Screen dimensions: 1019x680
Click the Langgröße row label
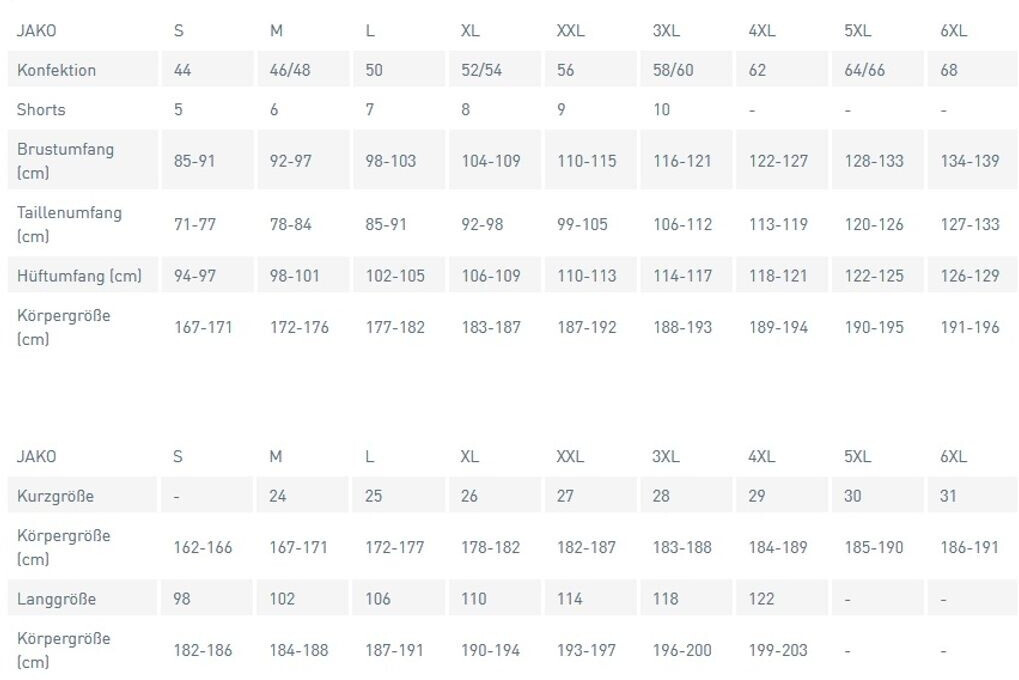(55, 599)
